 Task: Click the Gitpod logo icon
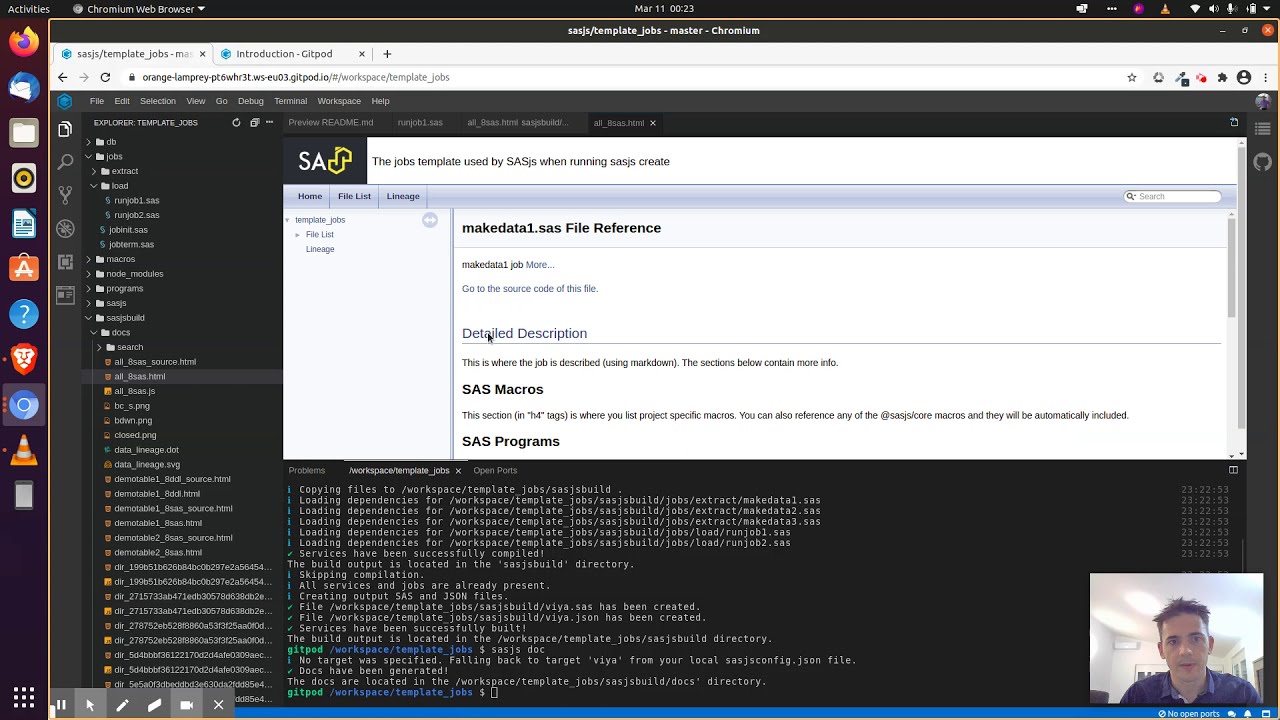tap(65, 101)
